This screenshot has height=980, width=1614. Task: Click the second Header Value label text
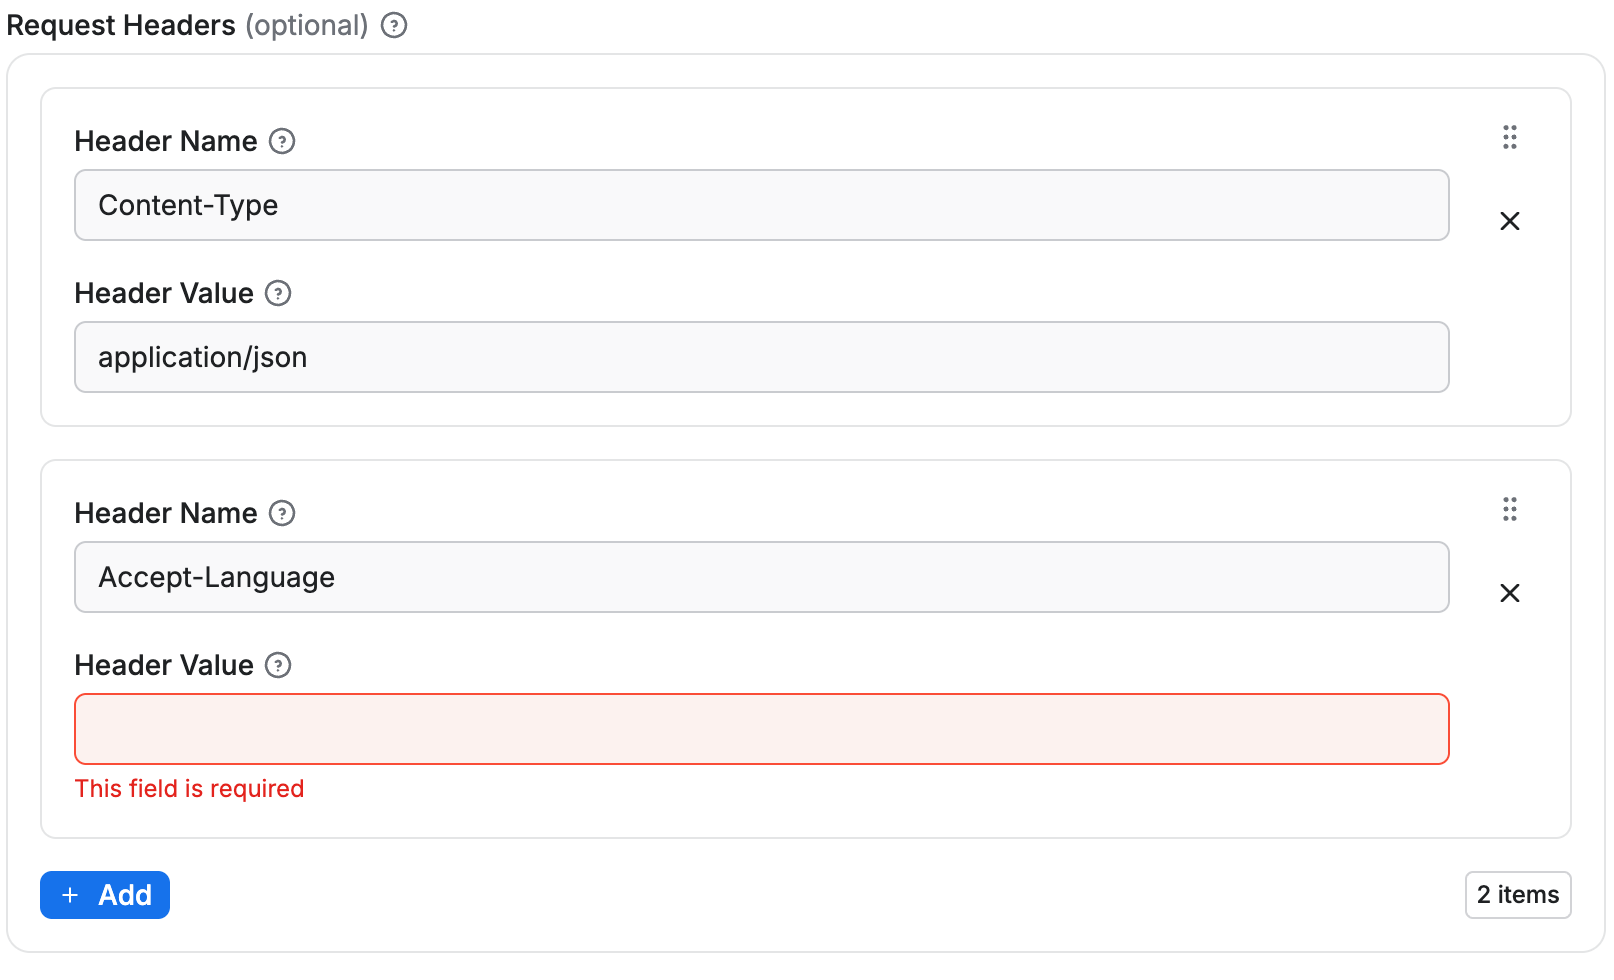[163, 665]
